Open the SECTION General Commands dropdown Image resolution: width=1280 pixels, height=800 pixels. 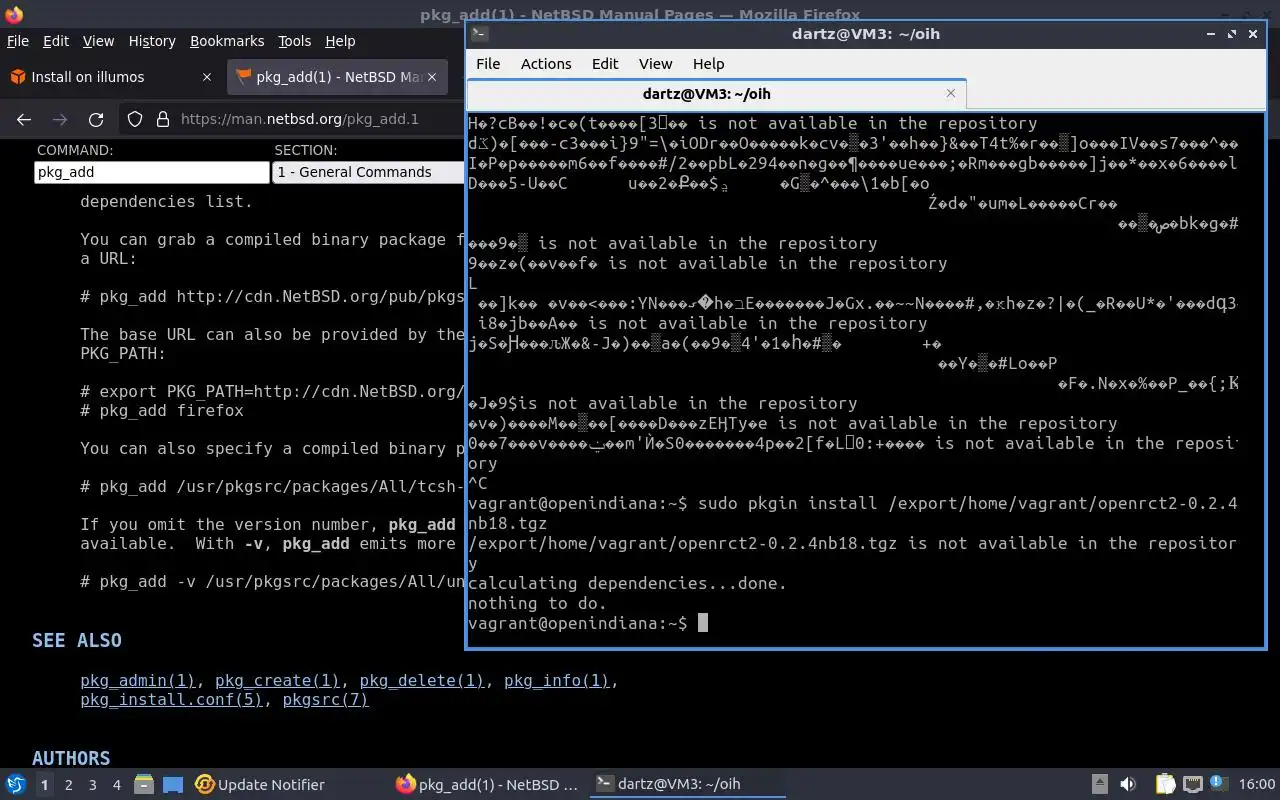(368, 172)
